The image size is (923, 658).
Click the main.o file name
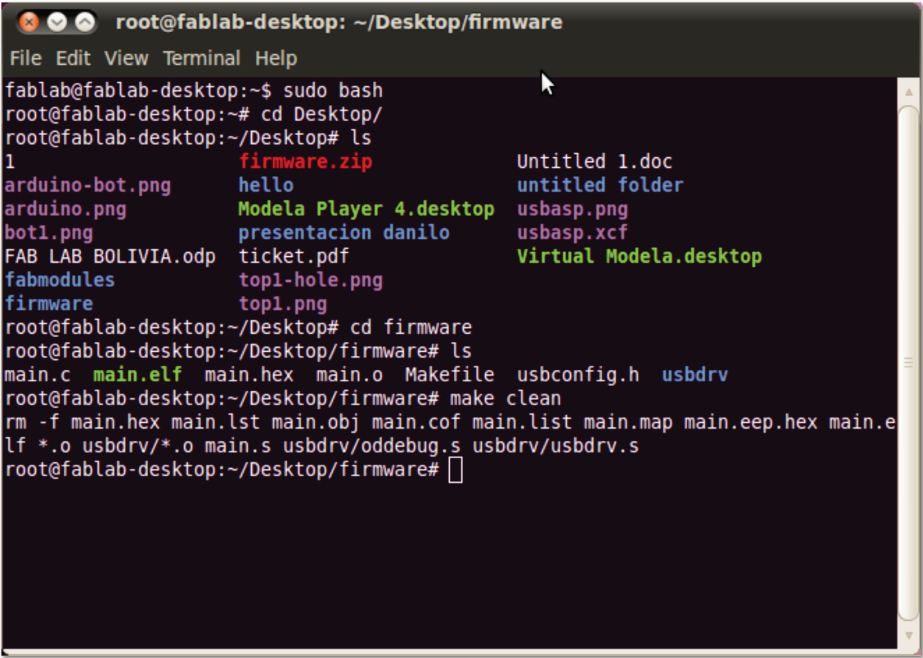tap(349, 375)
